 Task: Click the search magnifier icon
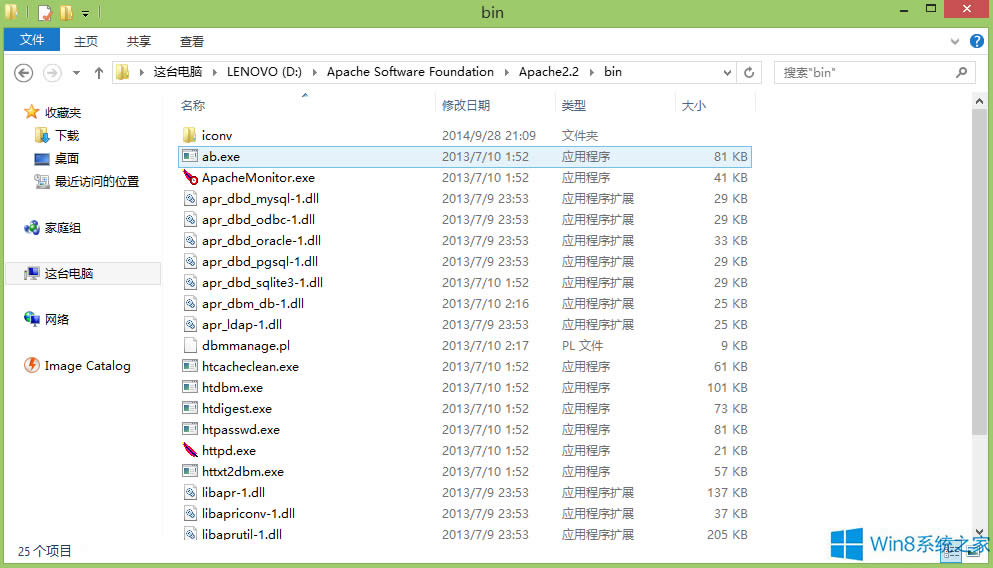[x=961, y=72]
